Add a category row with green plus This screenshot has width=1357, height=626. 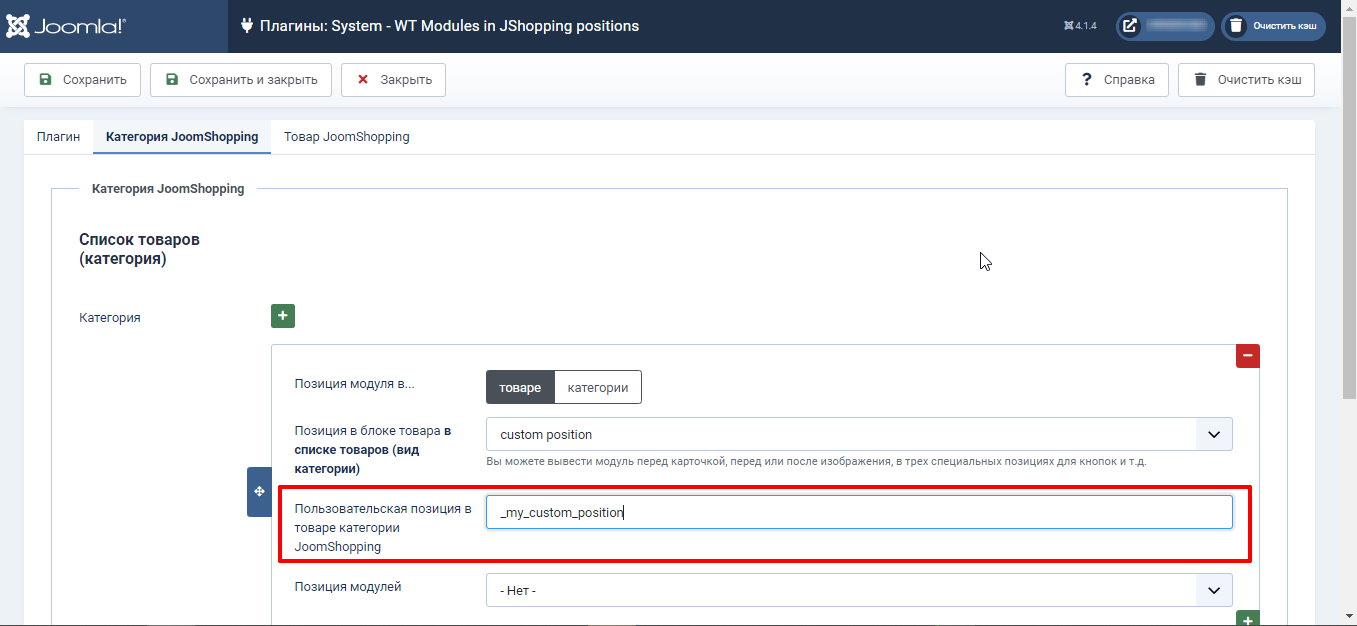tap(283, 316)
